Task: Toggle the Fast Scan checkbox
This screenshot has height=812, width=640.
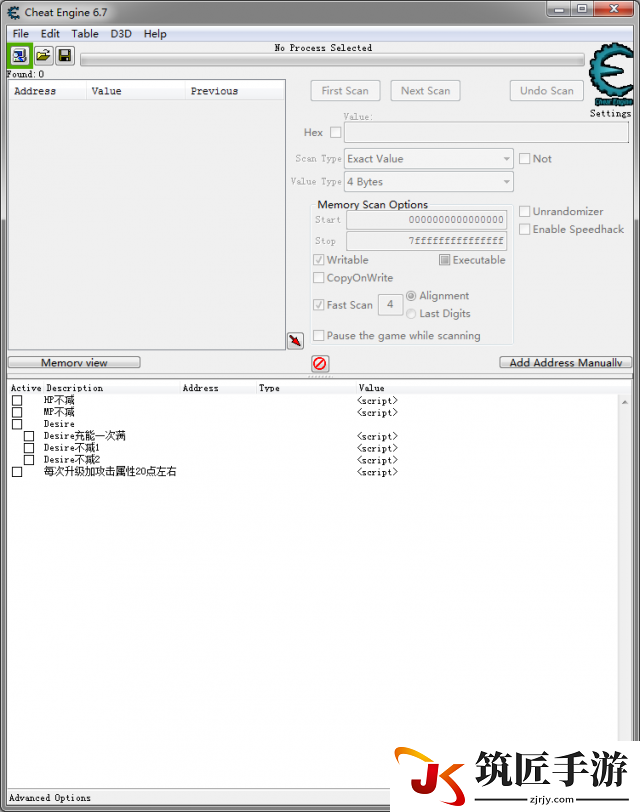Action: tap(318, 304)
